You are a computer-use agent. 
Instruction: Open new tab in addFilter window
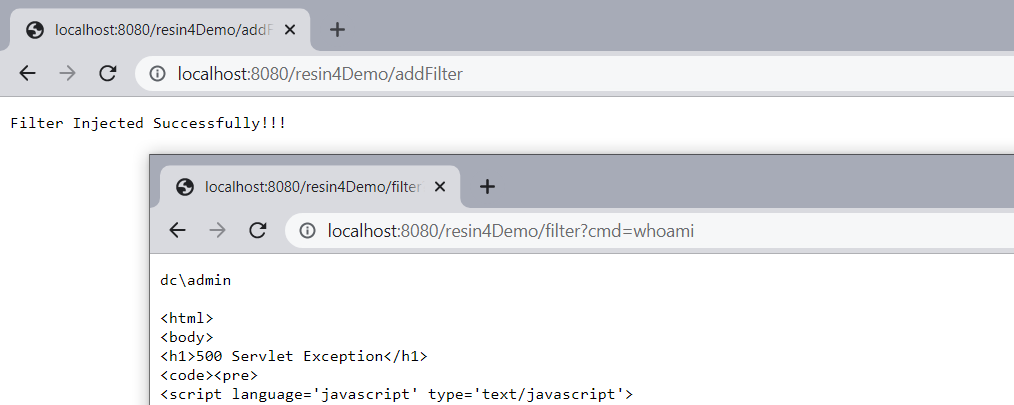coord(337,30)
